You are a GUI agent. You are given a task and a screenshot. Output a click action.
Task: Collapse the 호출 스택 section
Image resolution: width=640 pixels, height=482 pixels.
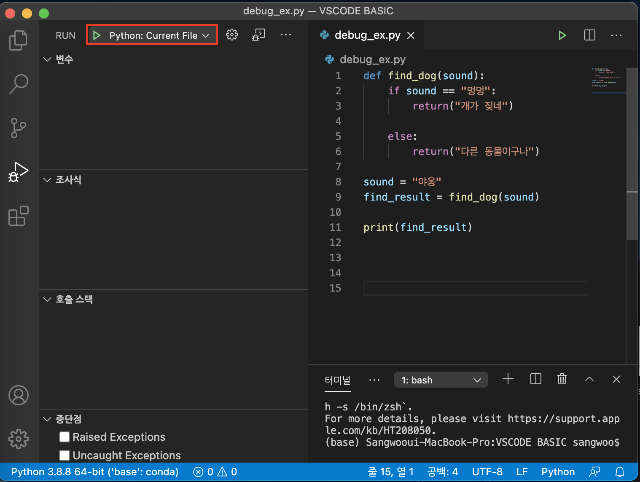point(47,300)
